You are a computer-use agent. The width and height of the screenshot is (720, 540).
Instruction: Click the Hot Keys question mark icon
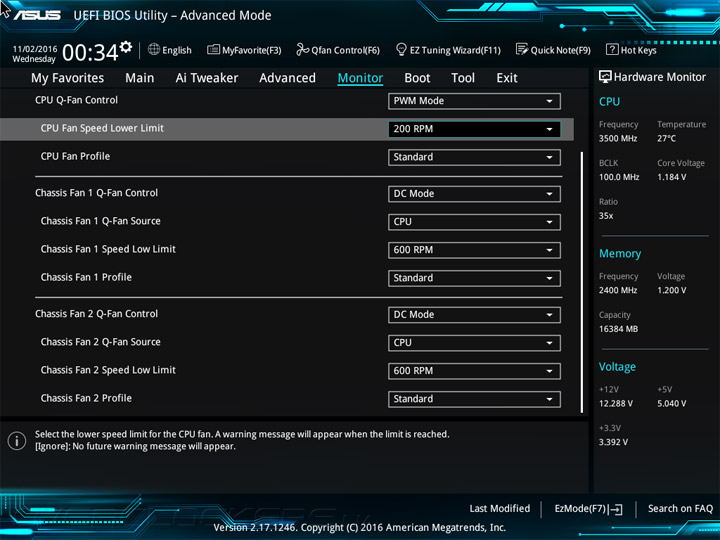pyautogui.click(x=612, y=49)
